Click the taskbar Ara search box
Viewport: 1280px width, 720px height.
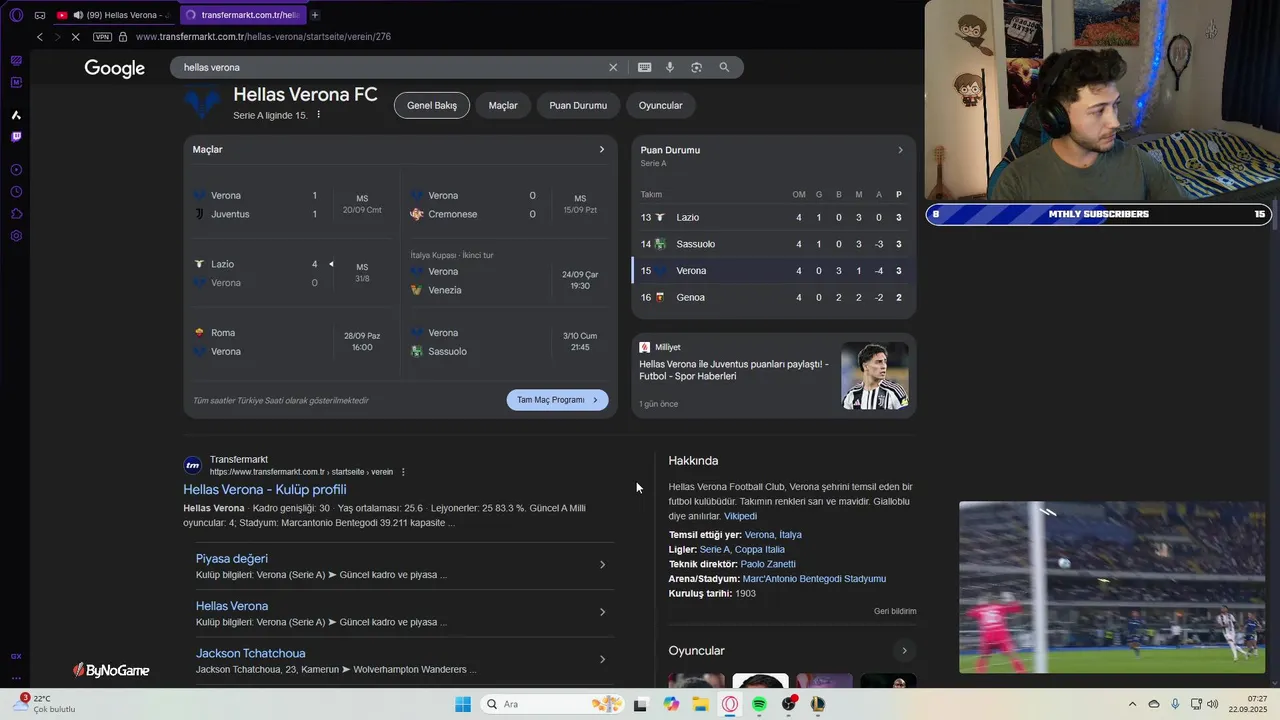tap(553, 704)
